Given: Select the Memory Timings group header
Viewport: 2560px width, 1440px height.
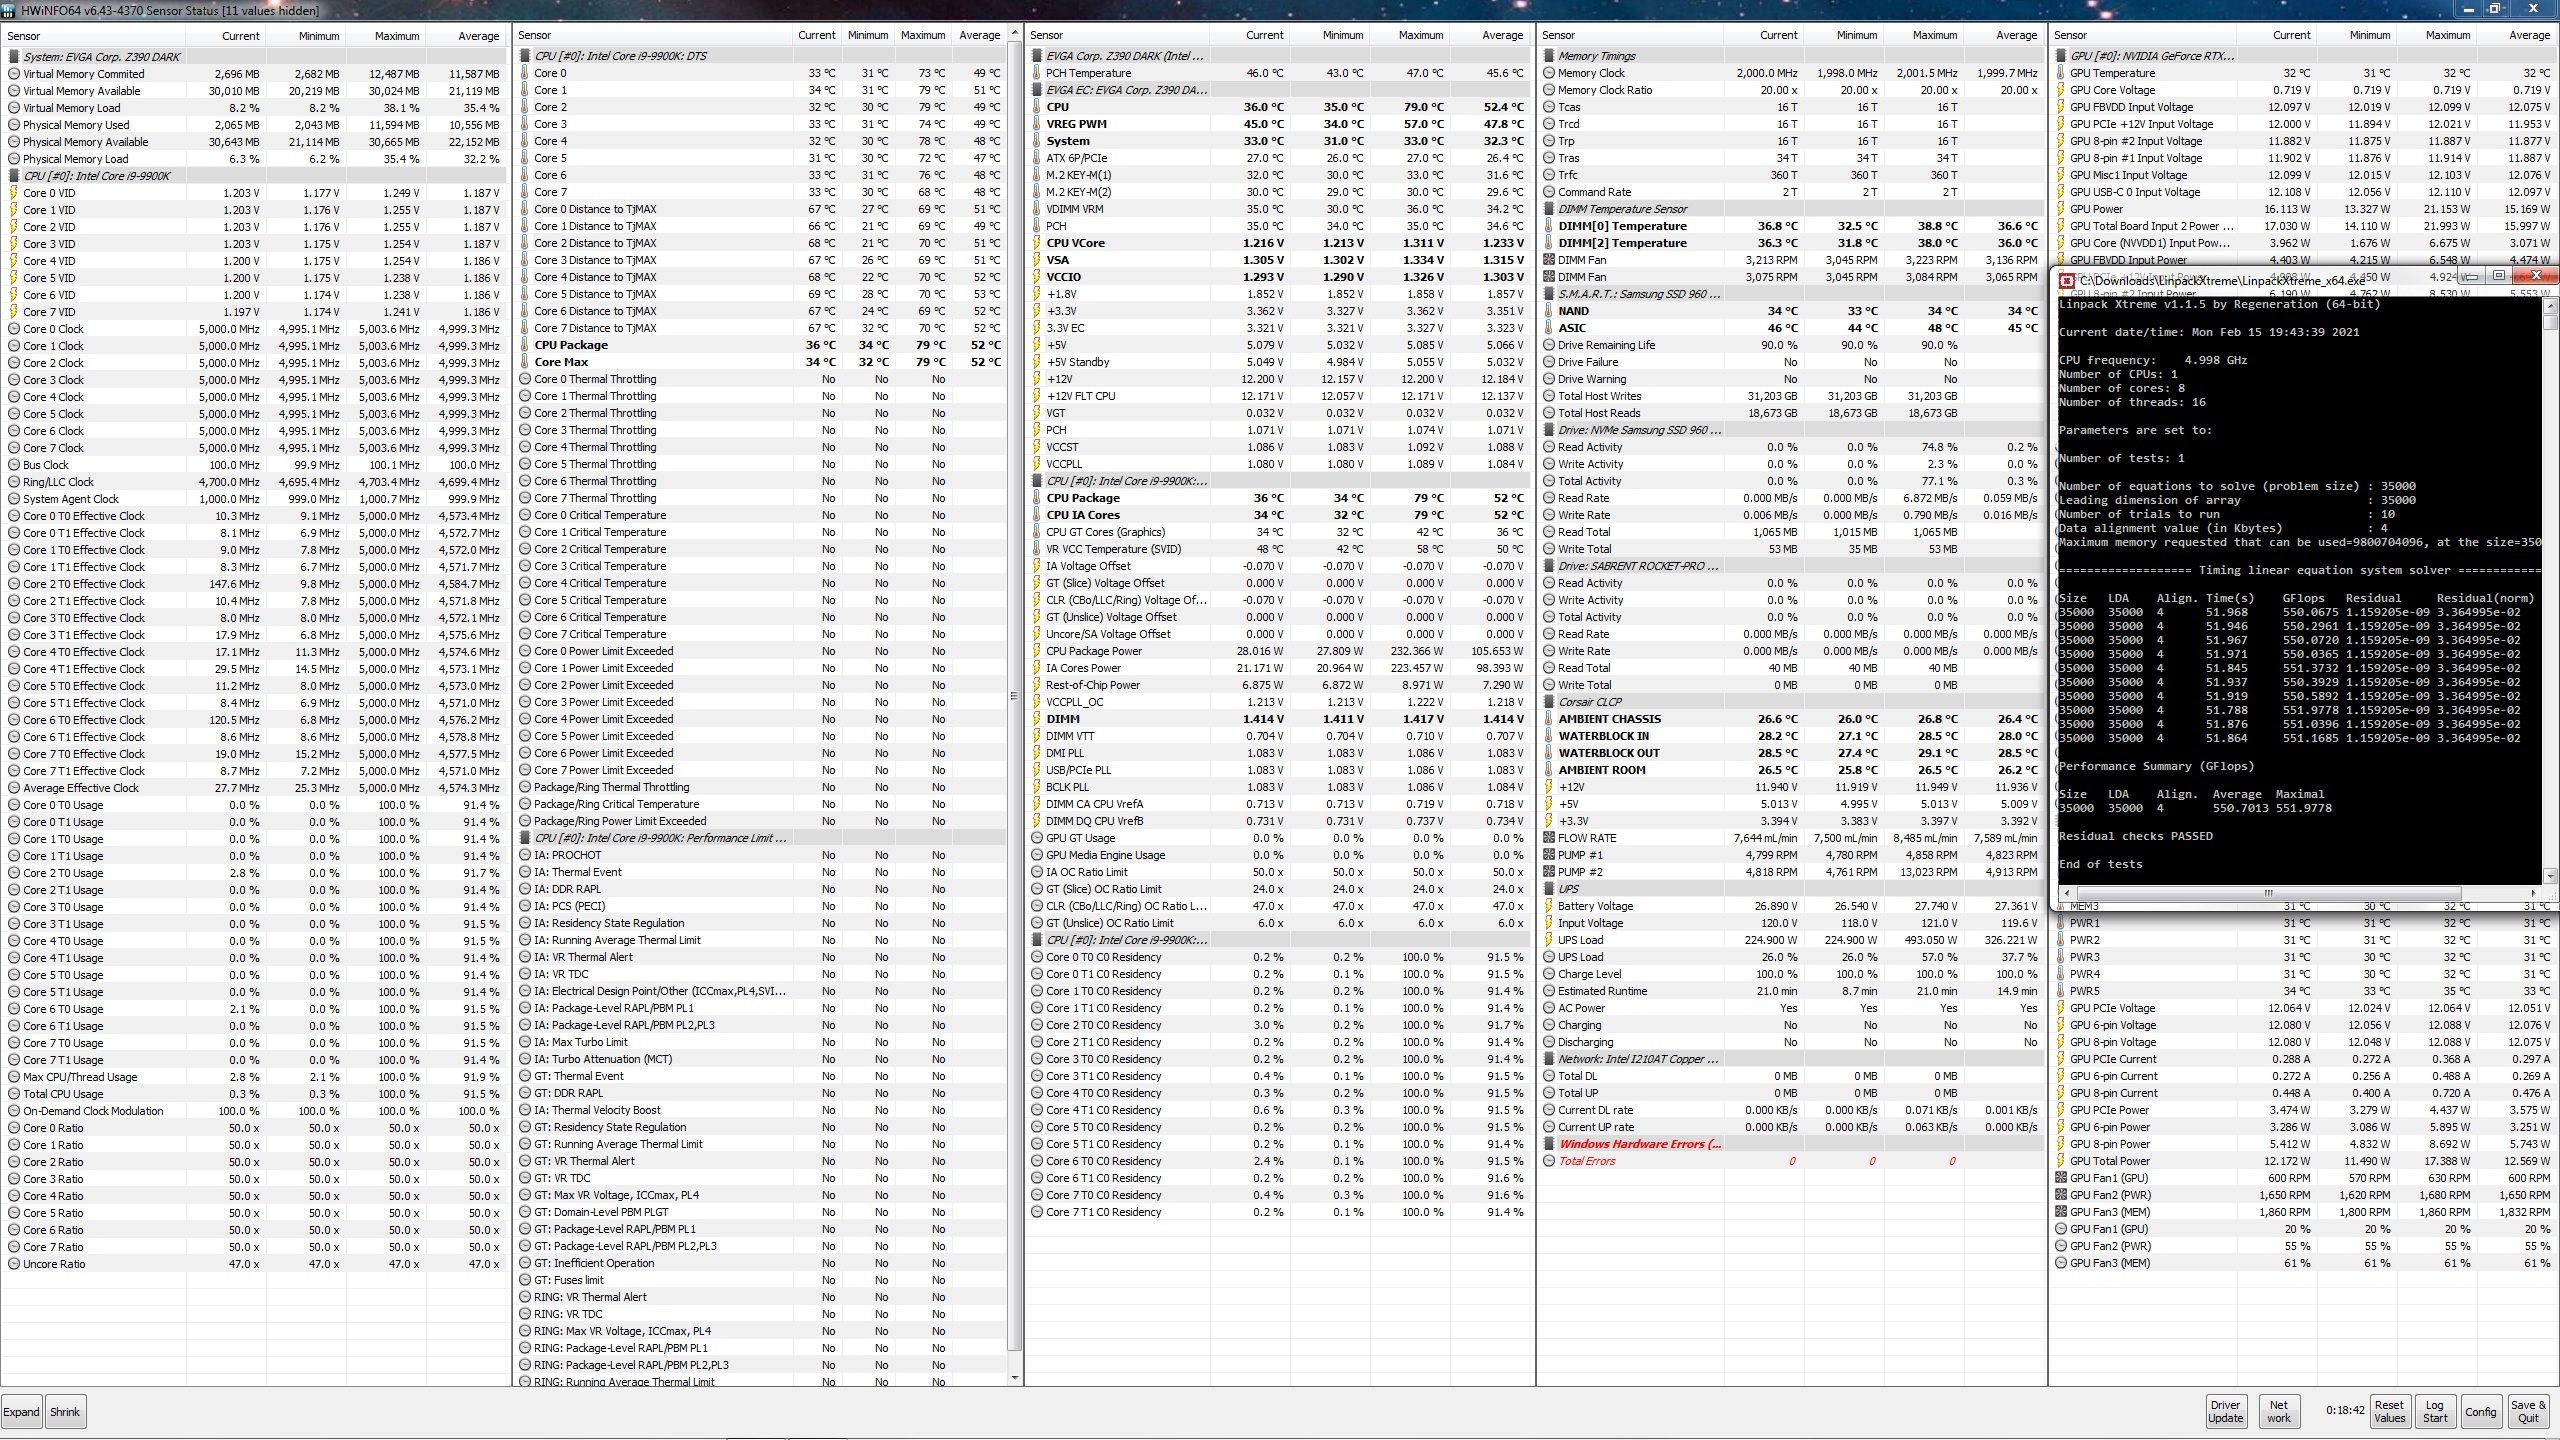Looking at the screenshot, I should (x=1790, y=56).
